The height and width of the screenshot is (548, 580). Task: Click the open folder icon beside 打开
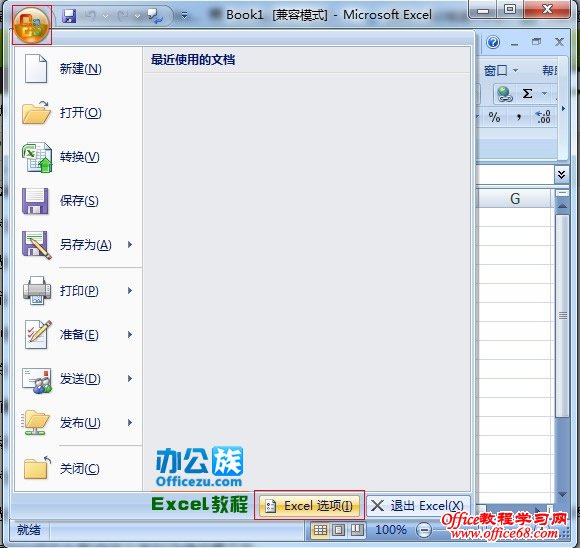[x=36, y=112]
